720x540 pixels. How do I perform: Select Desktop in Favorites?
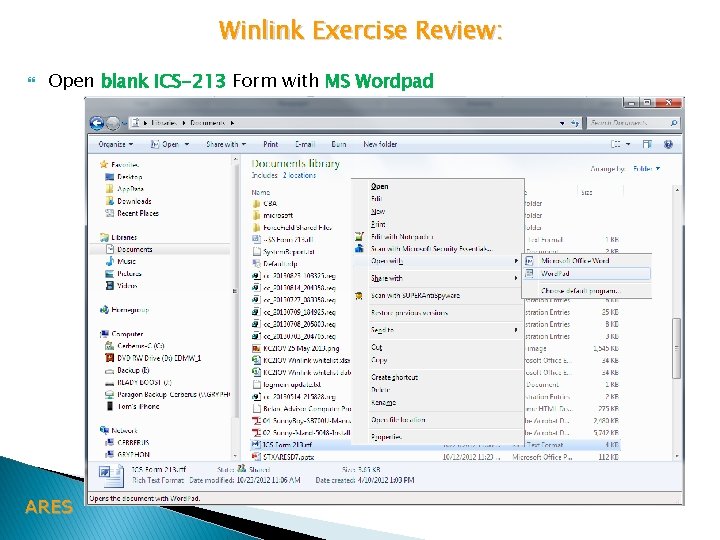click(x=124, y=177)
